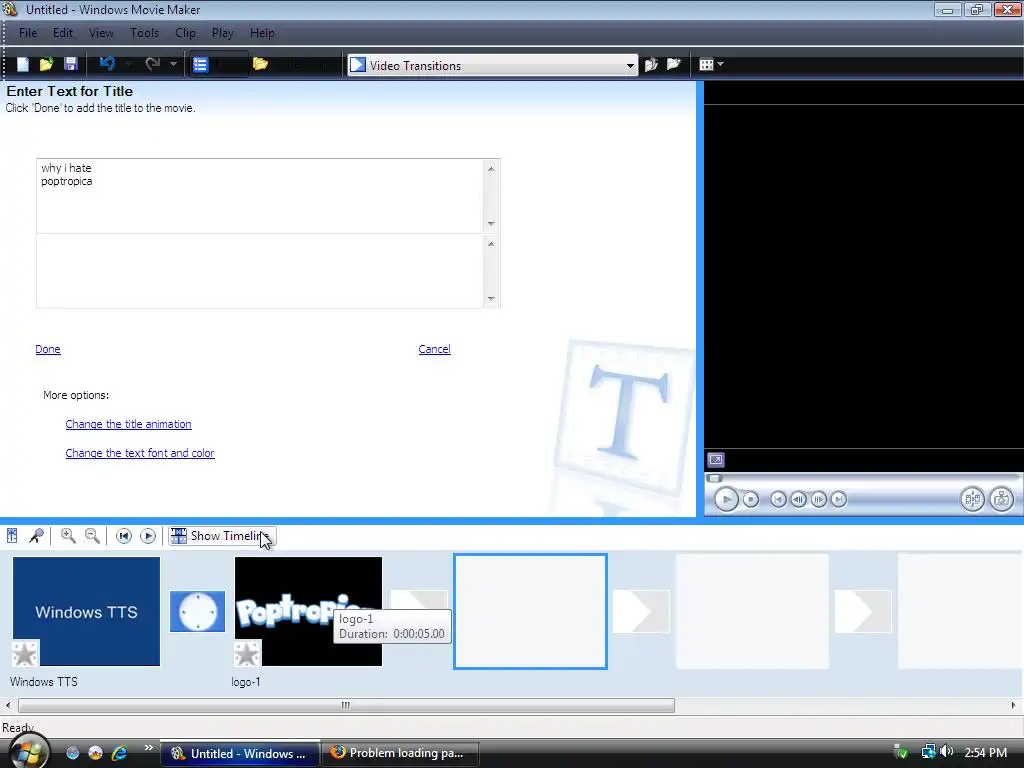Click the Redo arrow icon
The width and height of the screenshot is (1024, 768).
(153, 64)
